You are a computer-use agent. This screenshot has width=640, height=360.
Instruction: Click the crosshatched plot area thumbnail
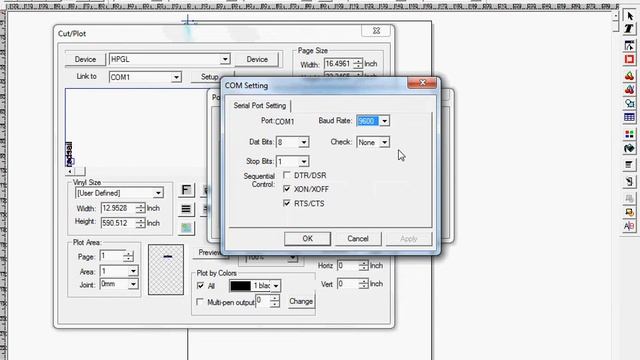click(166, 269)
